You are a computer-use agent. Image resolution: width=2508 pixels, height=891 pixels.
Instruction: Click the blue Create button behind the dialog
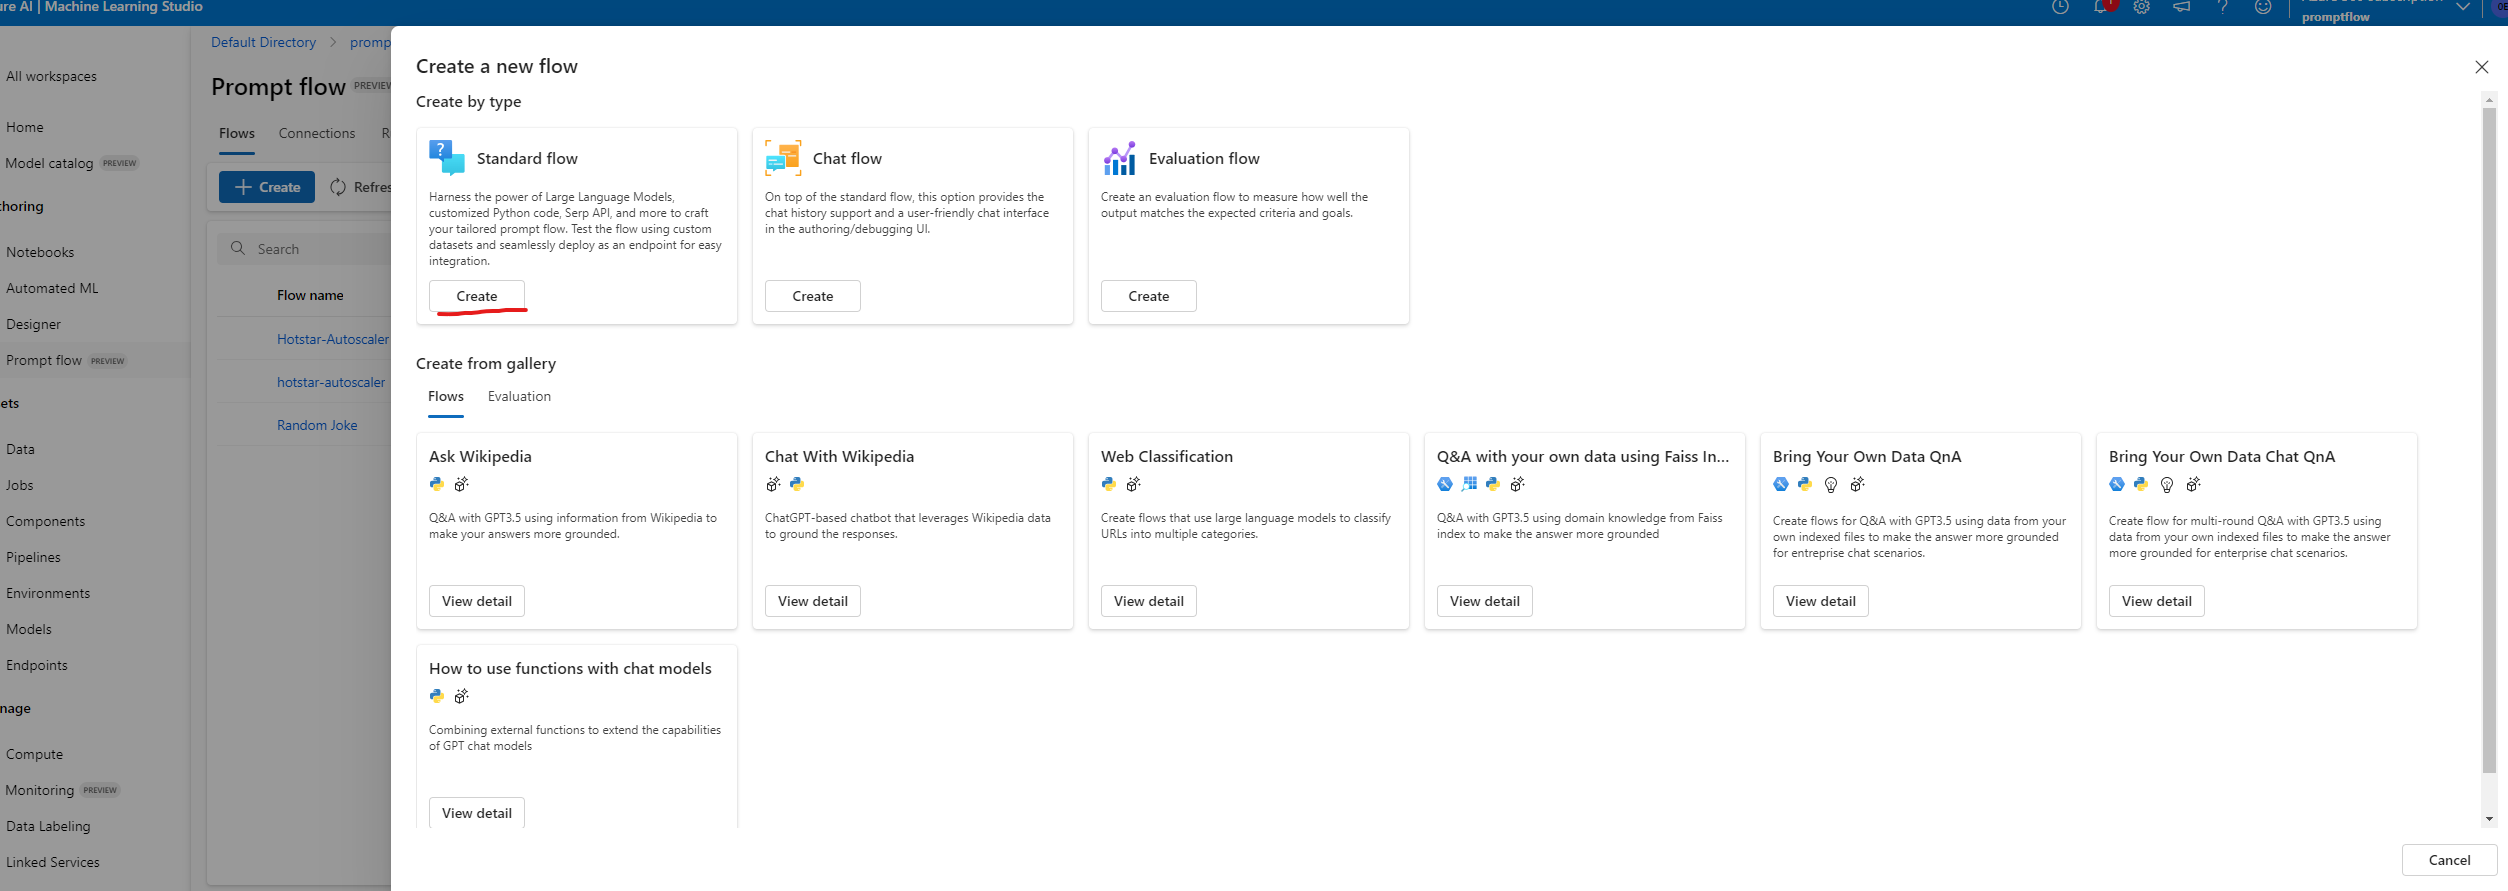(x=267, y=187)
